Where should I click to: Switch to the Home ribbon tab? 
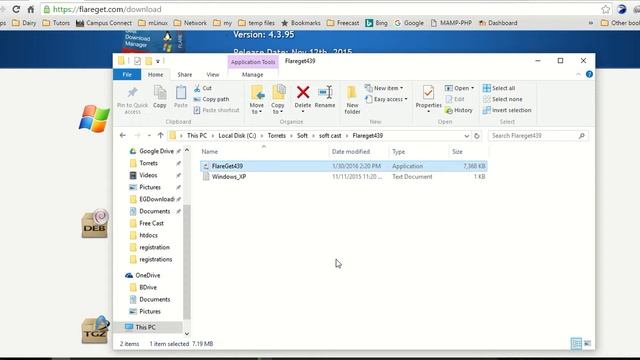tap(156, 75)
